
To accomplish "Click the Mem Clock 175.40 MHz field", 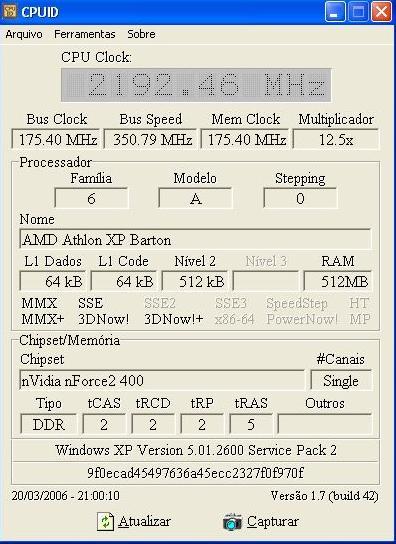I will (x=245, y=139).
